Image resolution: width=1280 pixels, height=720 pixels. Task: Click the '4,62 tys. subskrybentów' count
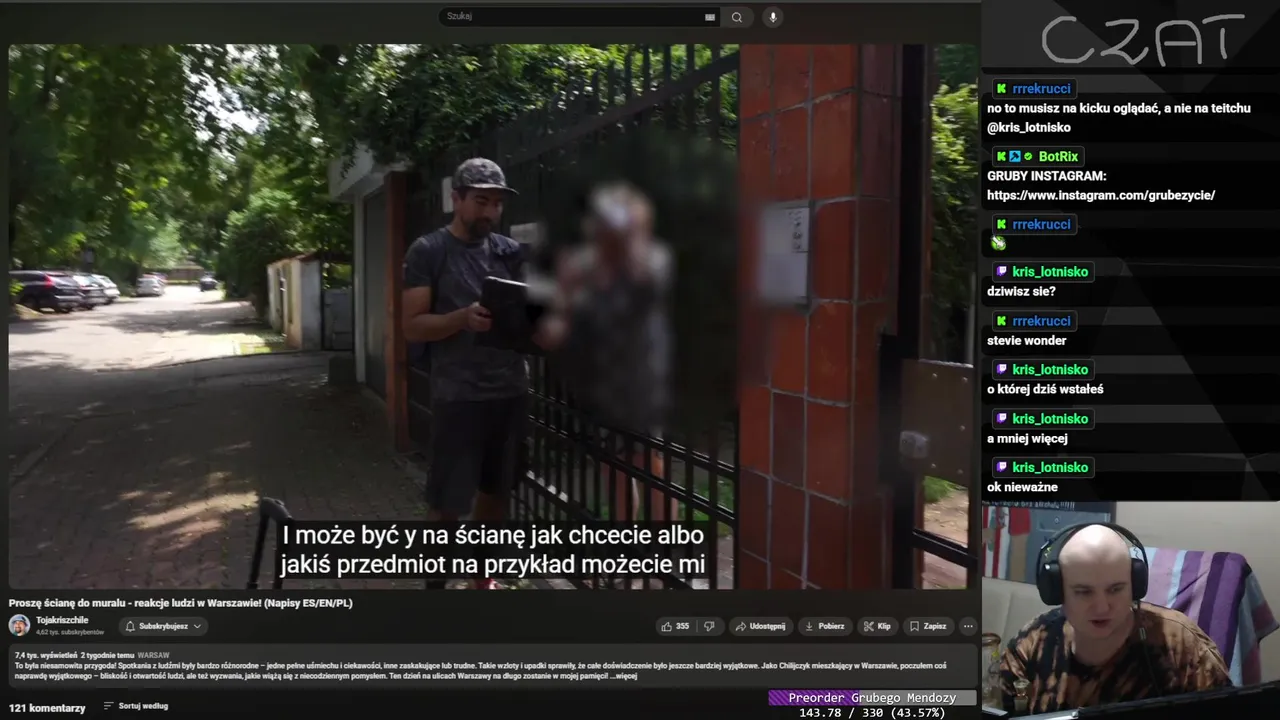[x=70, y=632]
